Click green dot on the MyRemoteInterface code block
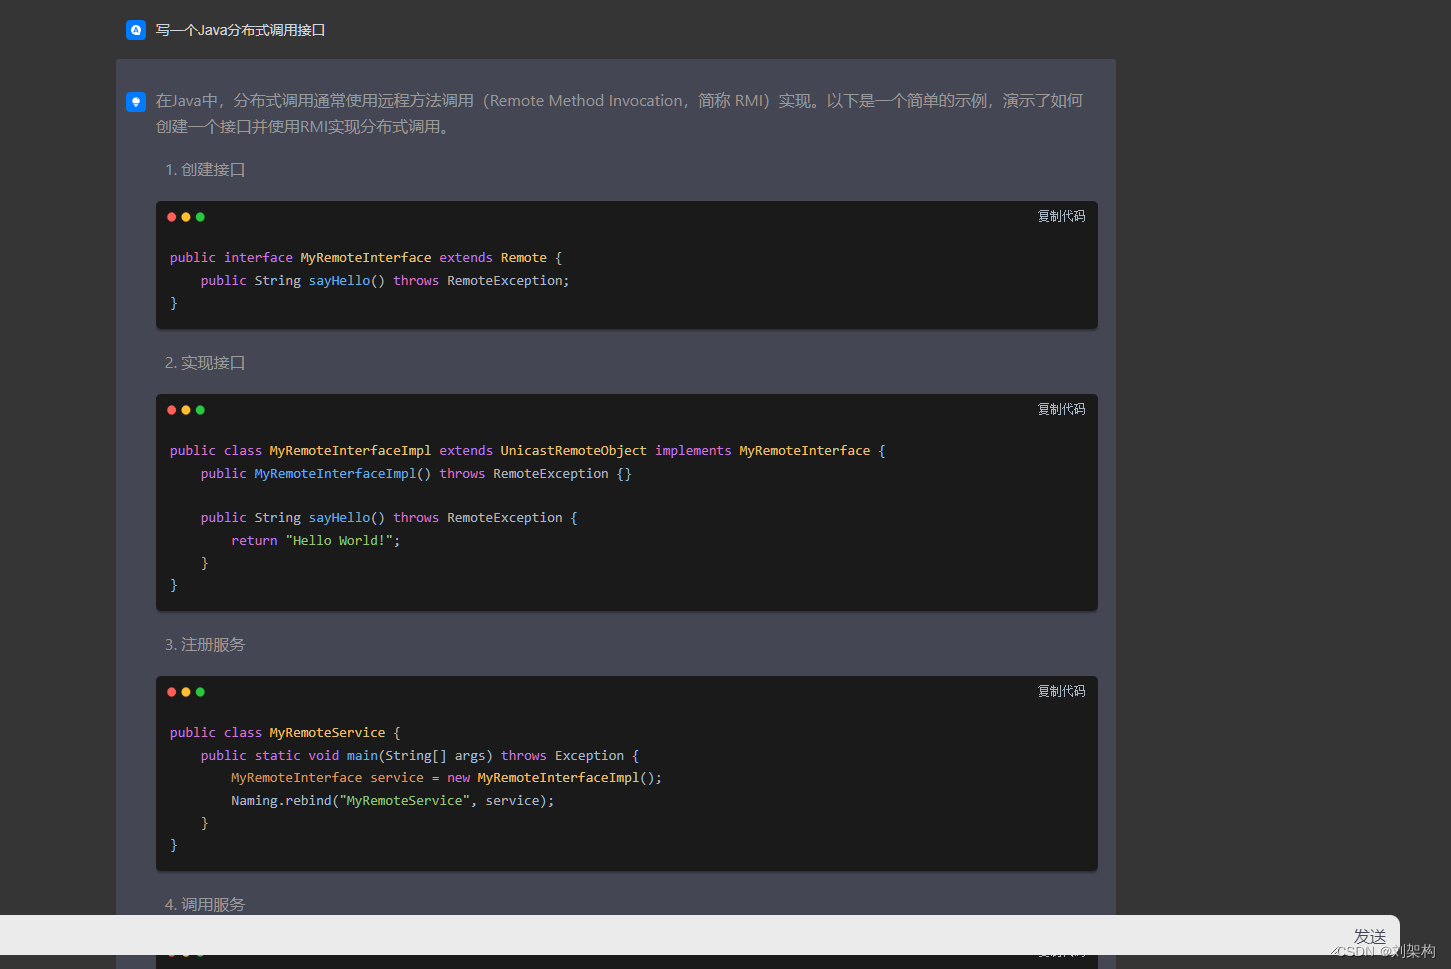Image resolution: width=1451 pixels, height=969 pixels. click(200, 217)
